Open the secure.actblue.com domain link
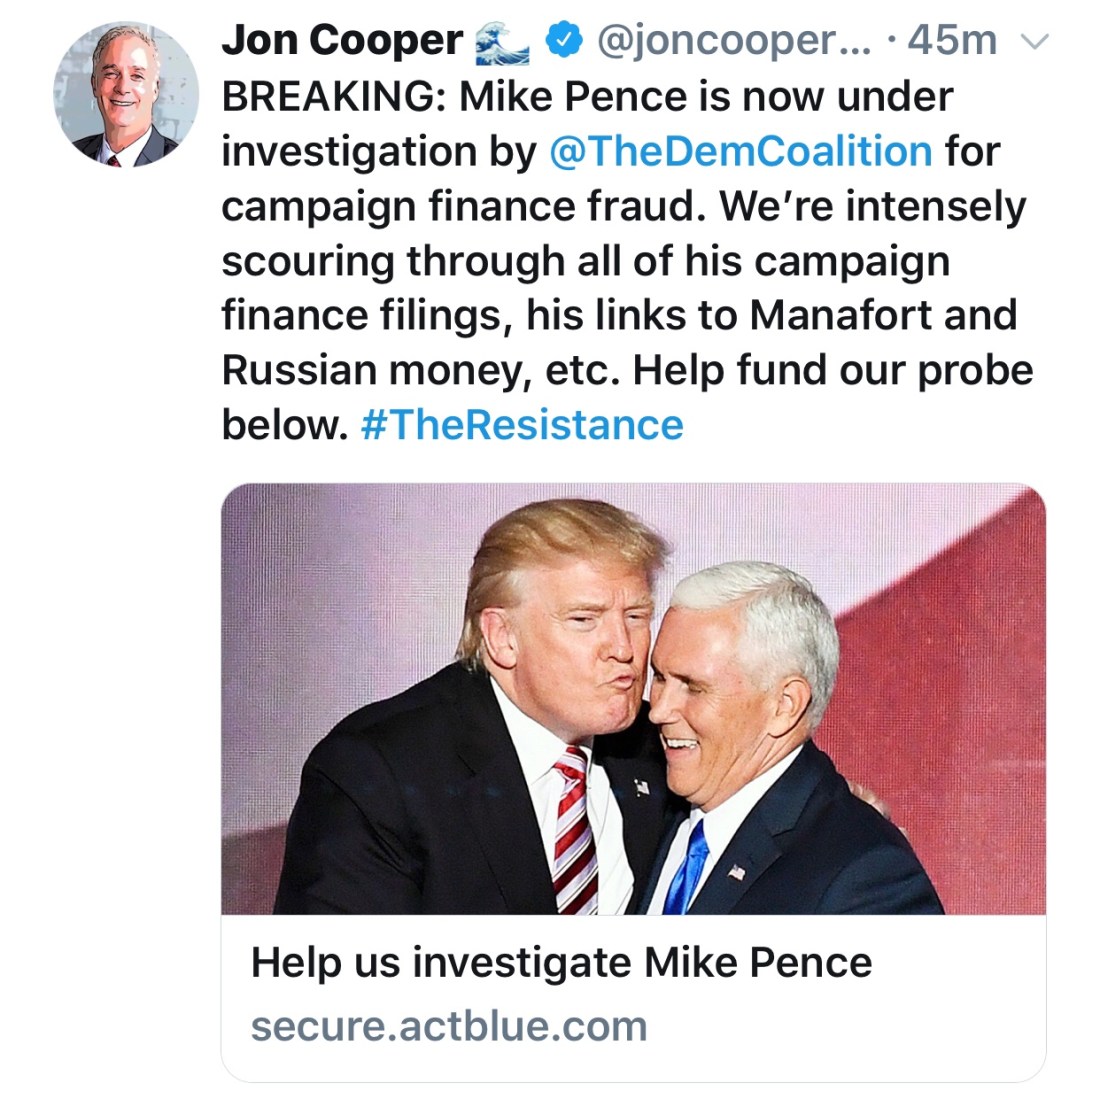The image size is (1100, 1099). click(449, 1027)
